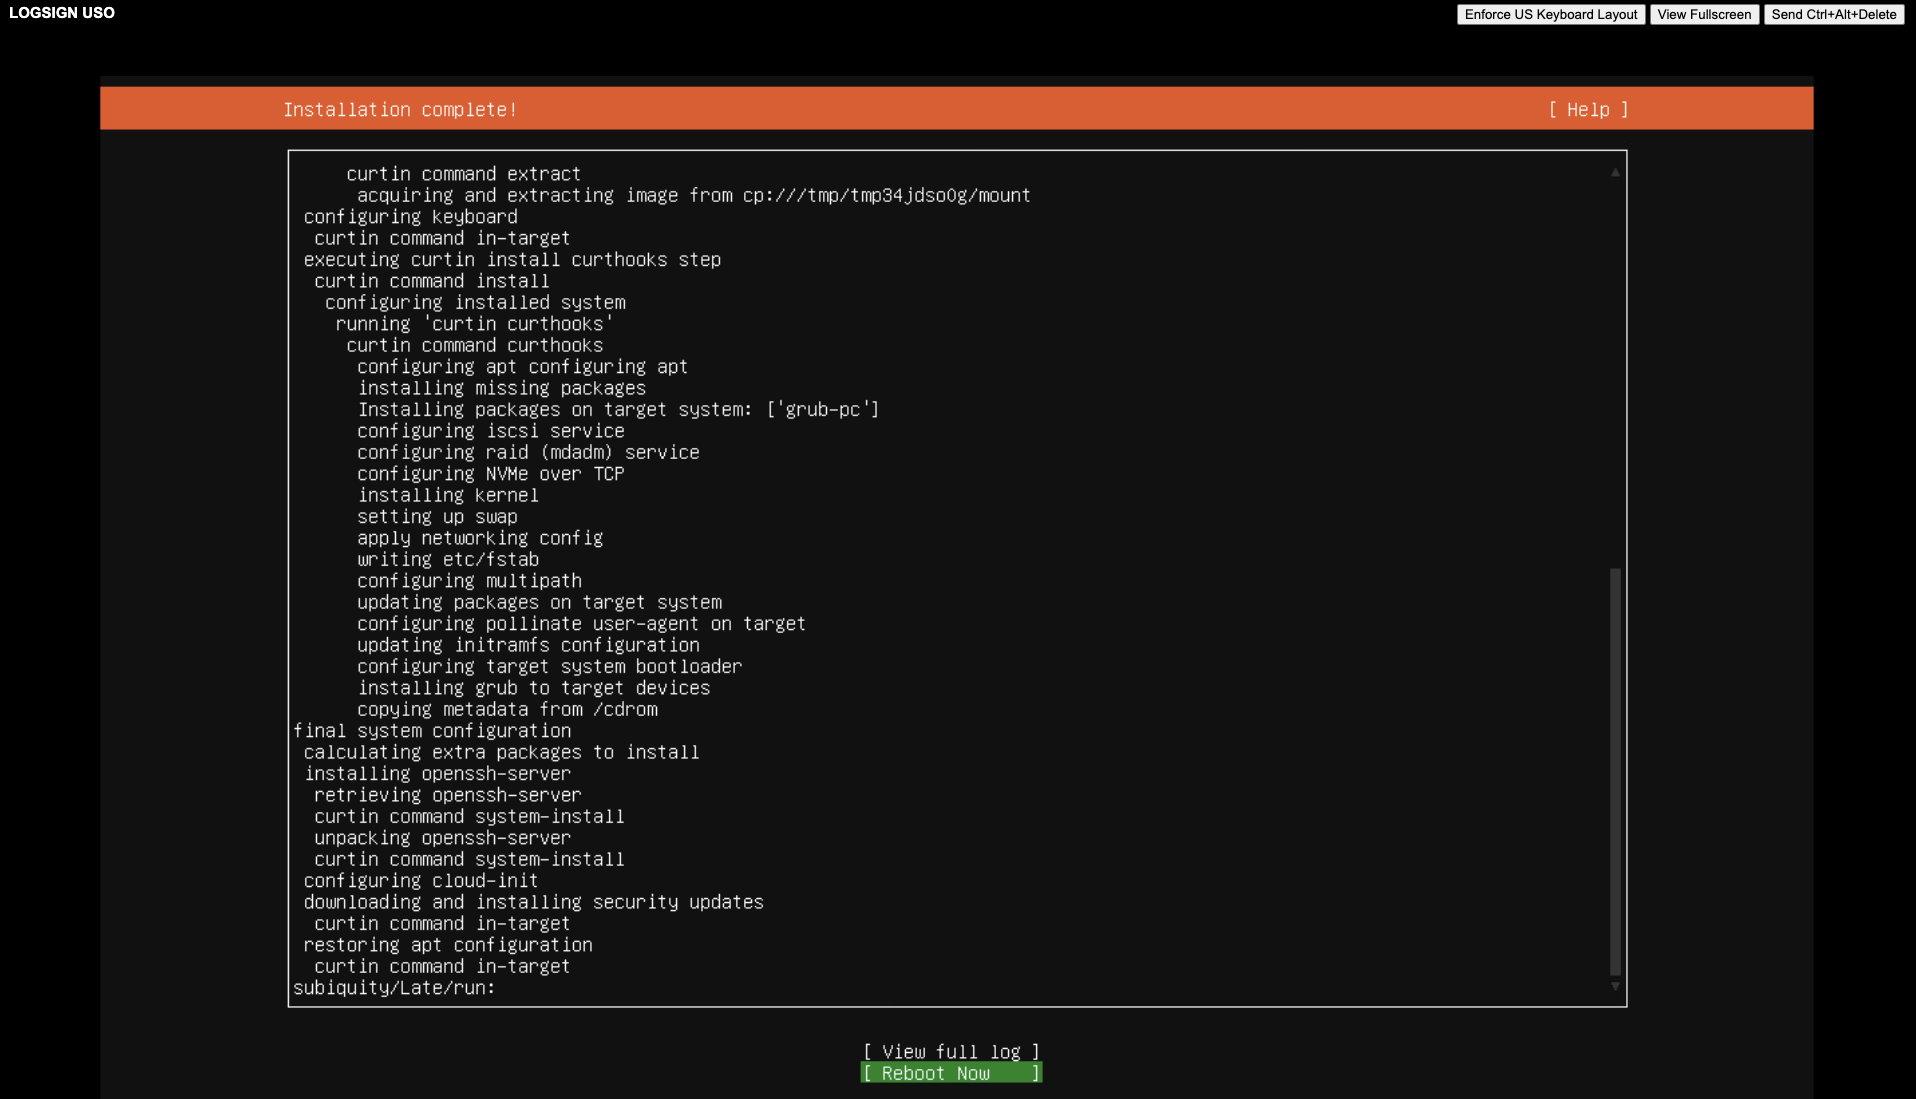Click 'configuring target system bootloader' line
1916x1099 pixels.
pos(550,667)
